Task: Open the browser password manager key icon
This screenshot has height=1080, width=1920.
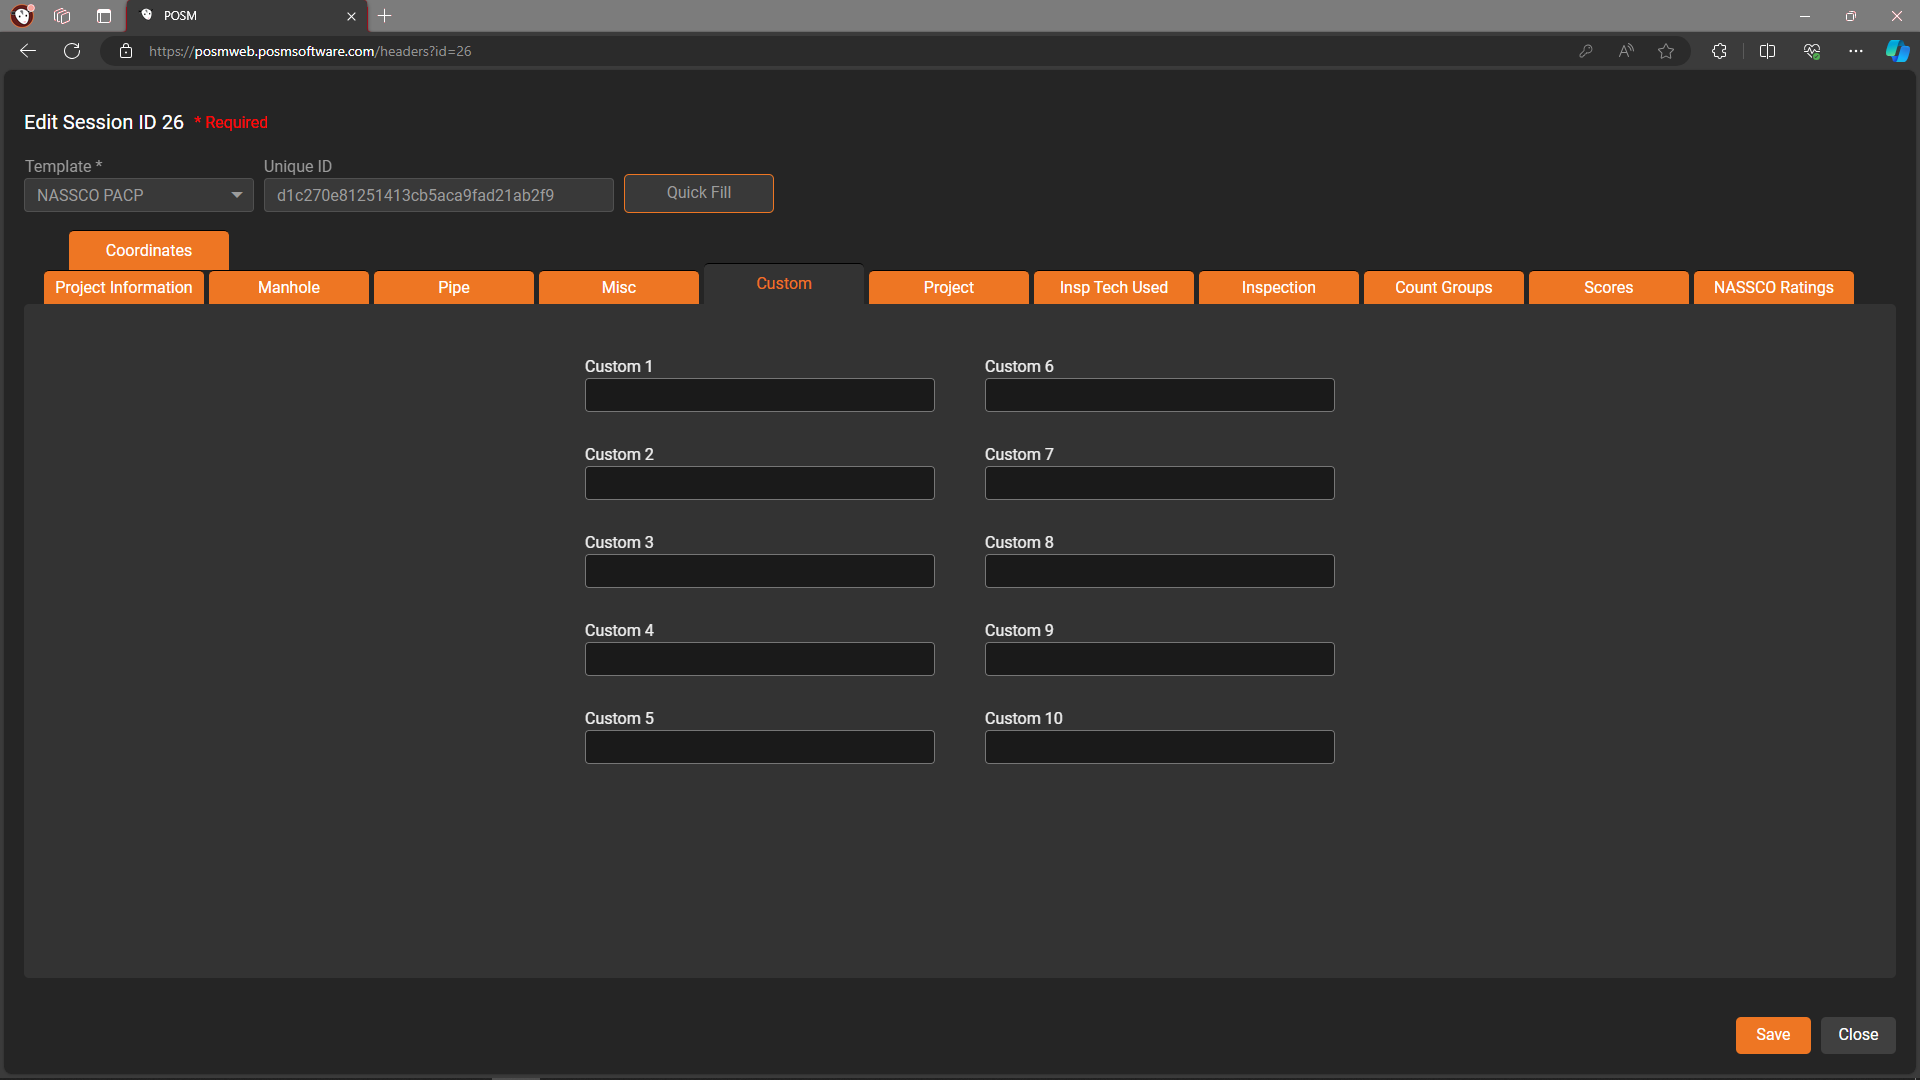Action: tap(1586, 51)
